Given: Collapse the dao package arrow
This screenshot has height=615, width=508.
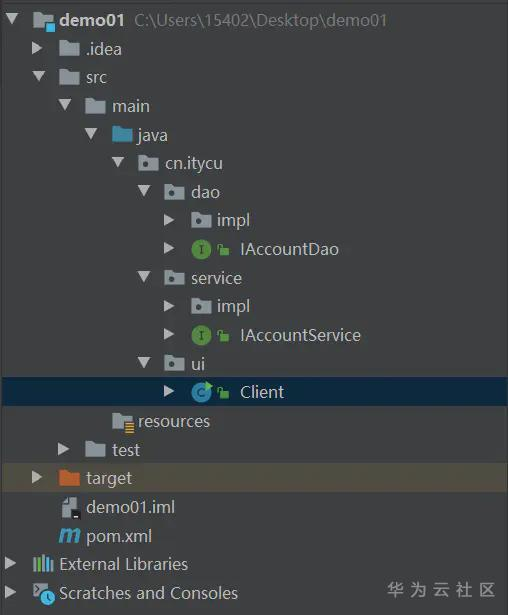Looking at the screenshot, I should pyautogui.click(x=144, y=191).
